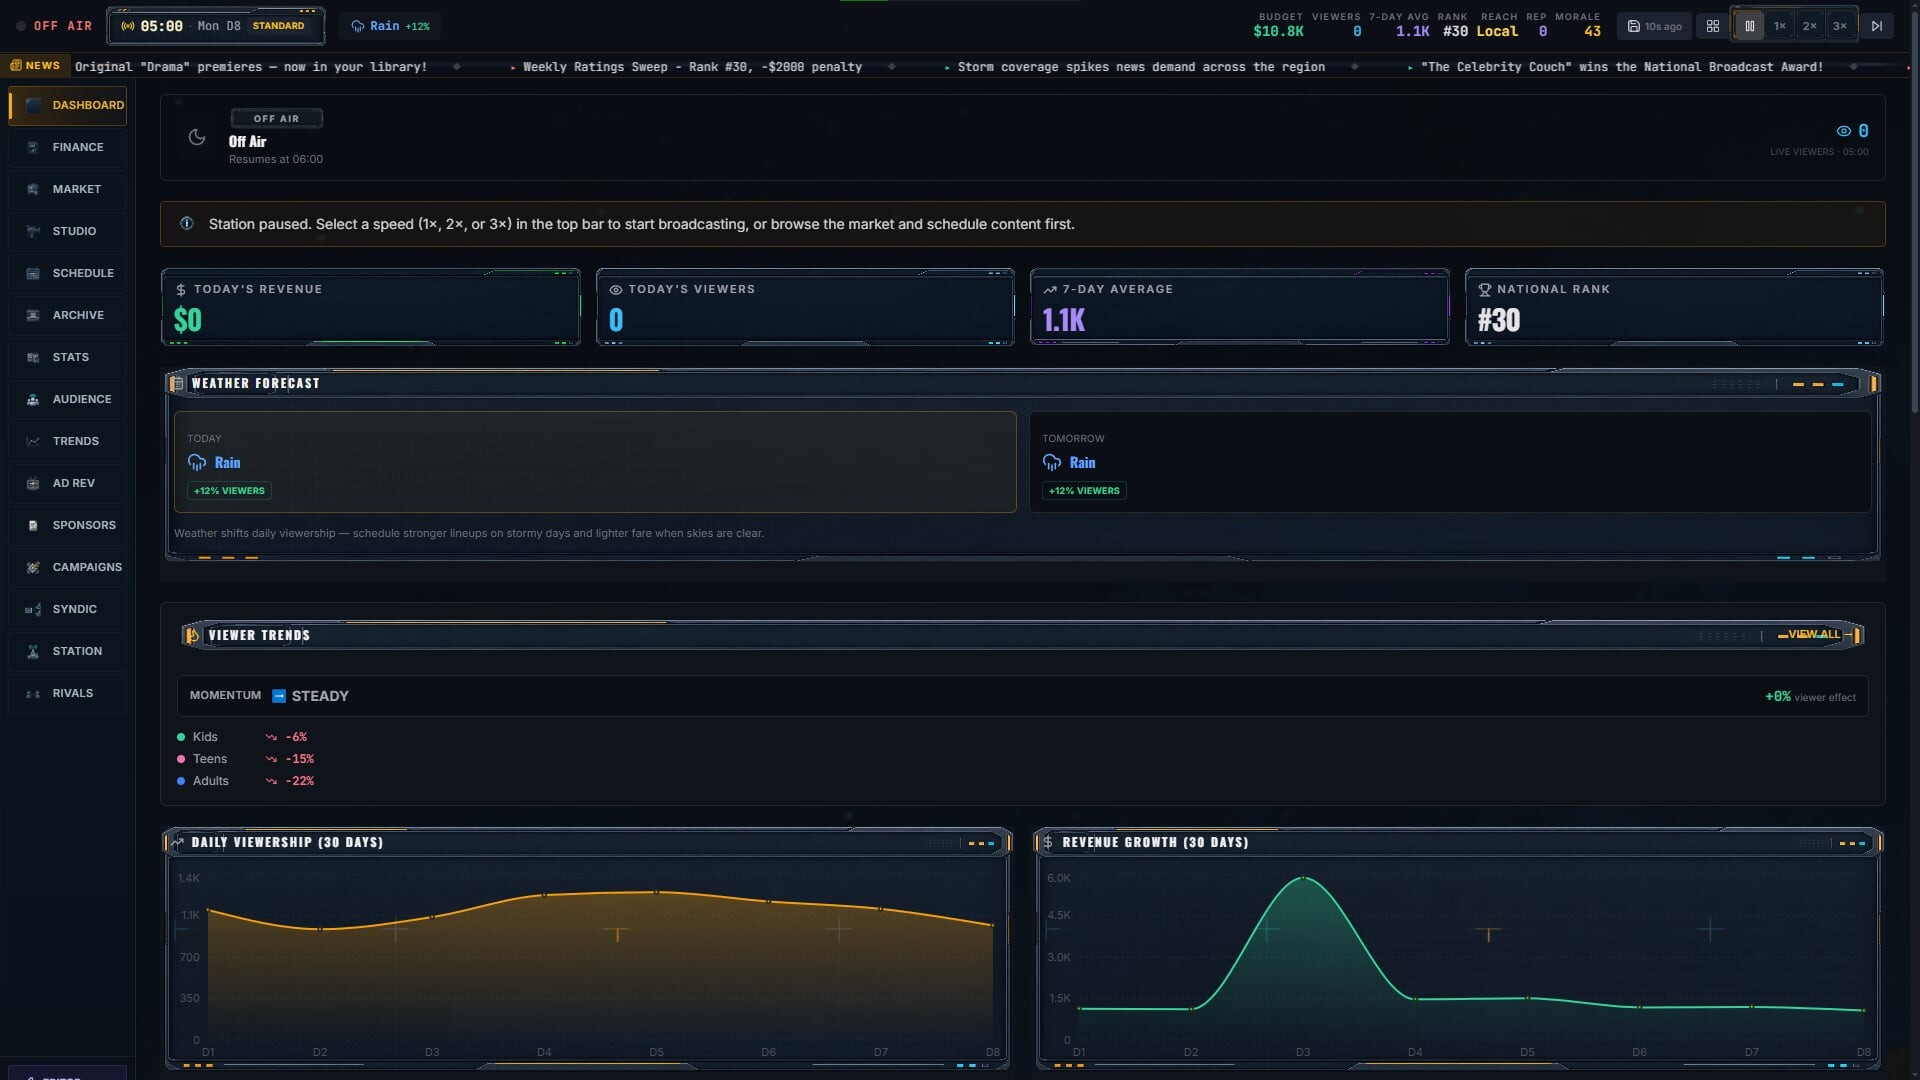Open the Ad Rev page
The height and width of the screenshot is (1080, 1920).
(68, 483)
